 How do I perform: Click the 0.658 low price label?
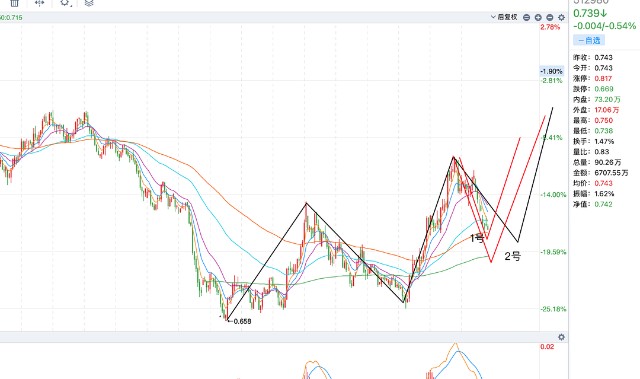click(x=242, y=321)
